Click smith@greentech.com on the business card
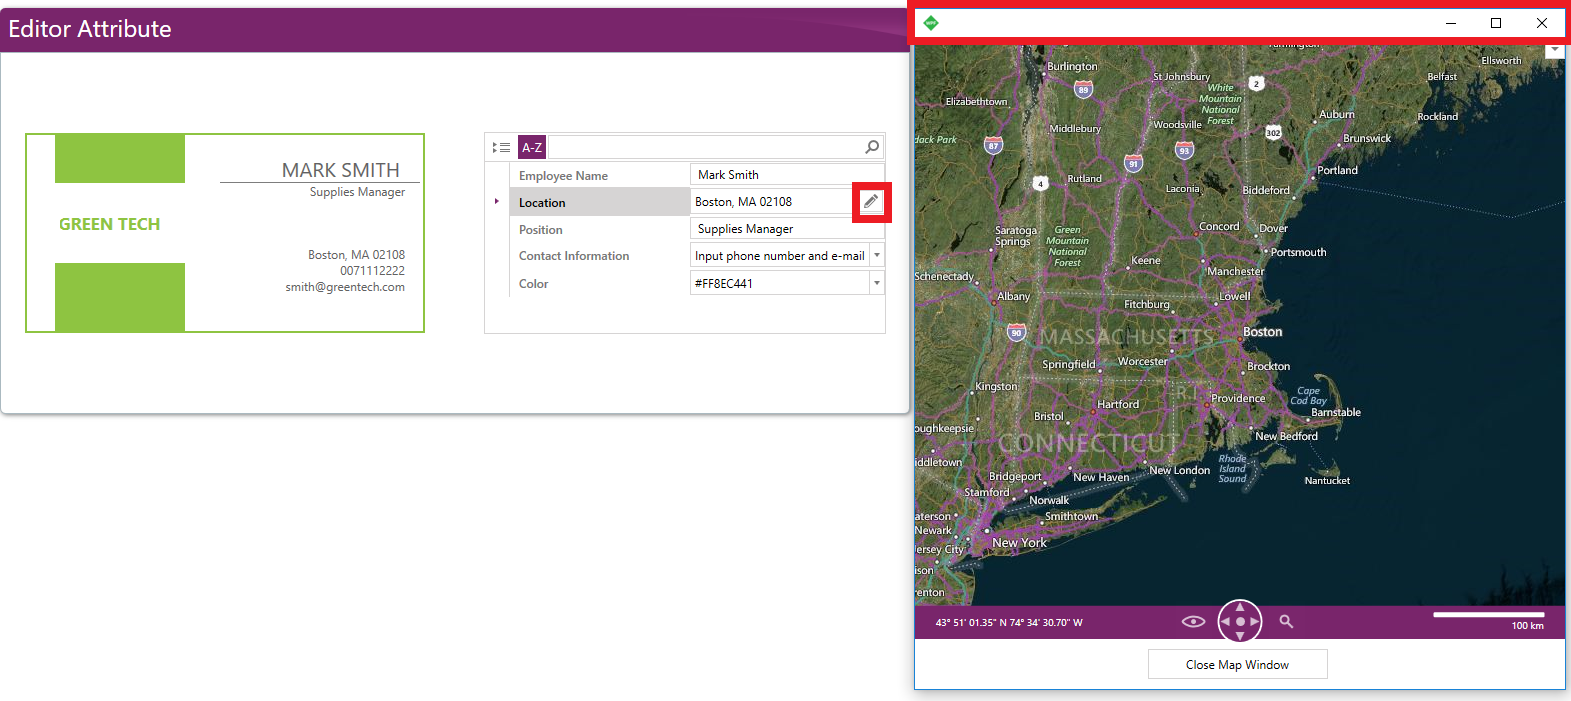 pyautogui.click(x=345, y=287)
